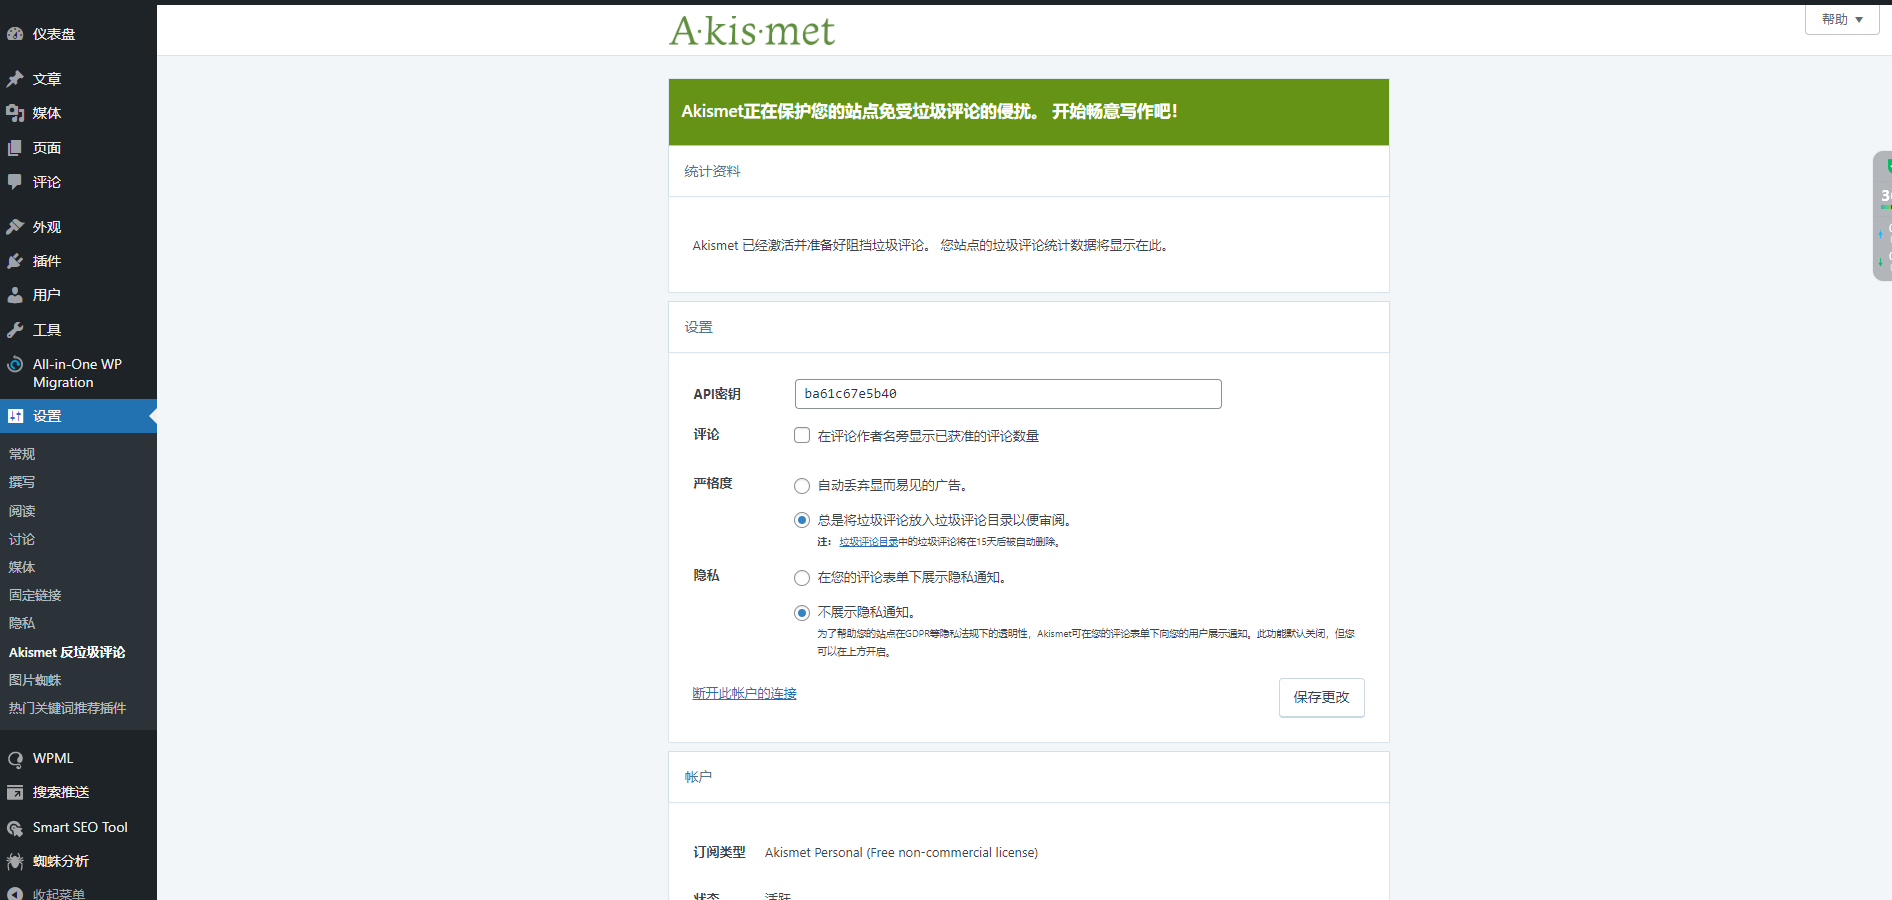This screenshot has width=1892, height=900.
Task: Select radio 总是将垃圾评论放入垃圾评论目录
Action: coord(802,520)
